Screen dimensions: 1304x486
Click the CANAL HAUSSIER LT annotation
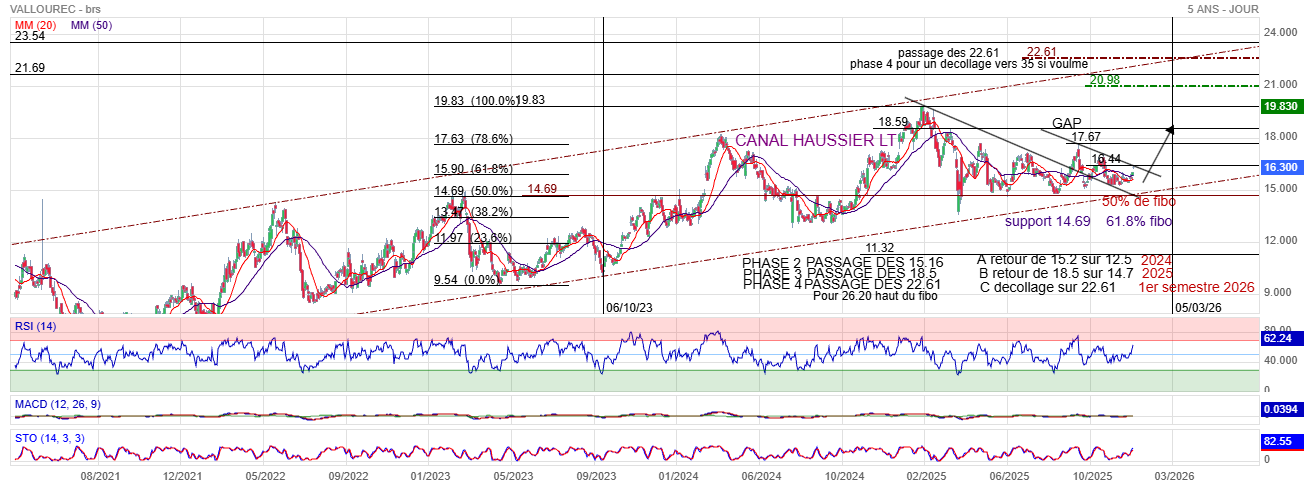click(x=815, y=141)
